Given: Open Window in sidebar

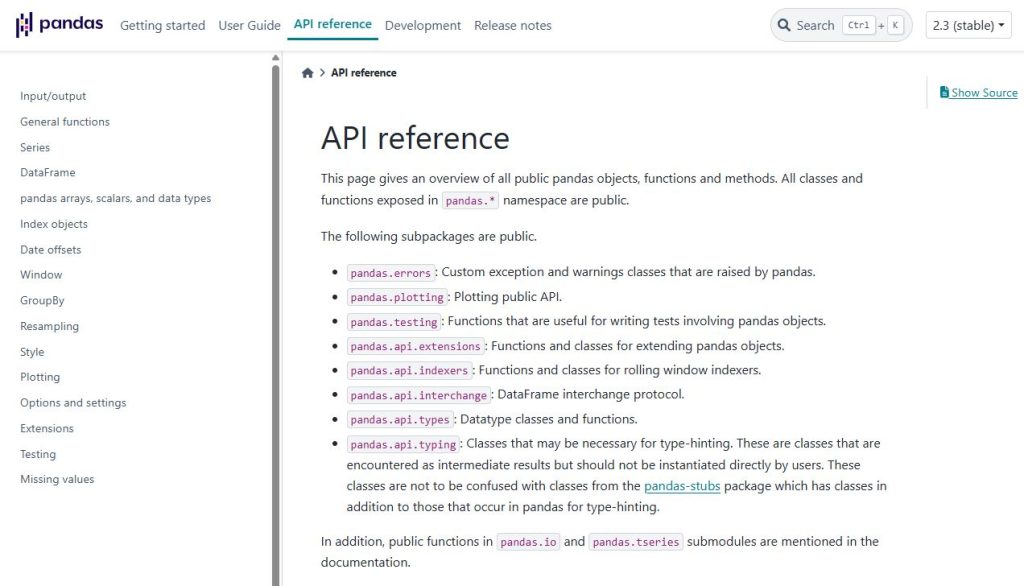Looking at the screenshot, I should pos(41,275).
